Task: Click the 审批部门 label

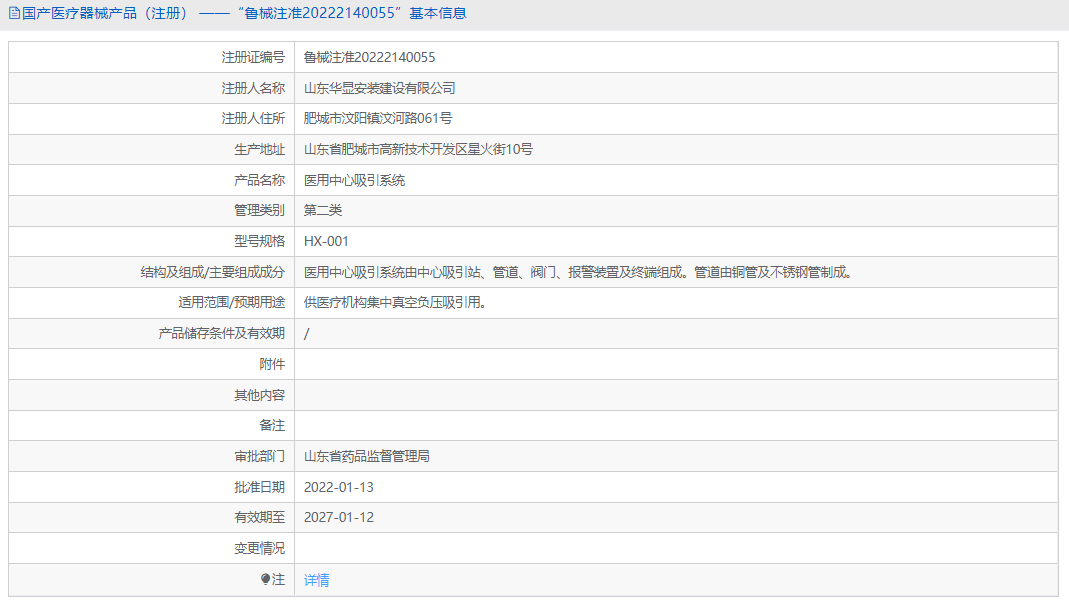Action: pyautogui.click(x=259, y=456)
